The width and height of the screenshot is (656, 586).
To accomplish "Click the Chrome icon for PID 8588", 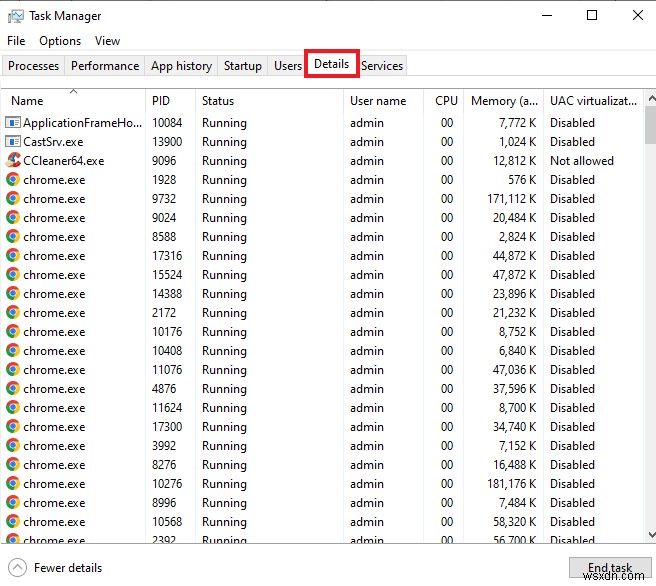I will point(13,237).
